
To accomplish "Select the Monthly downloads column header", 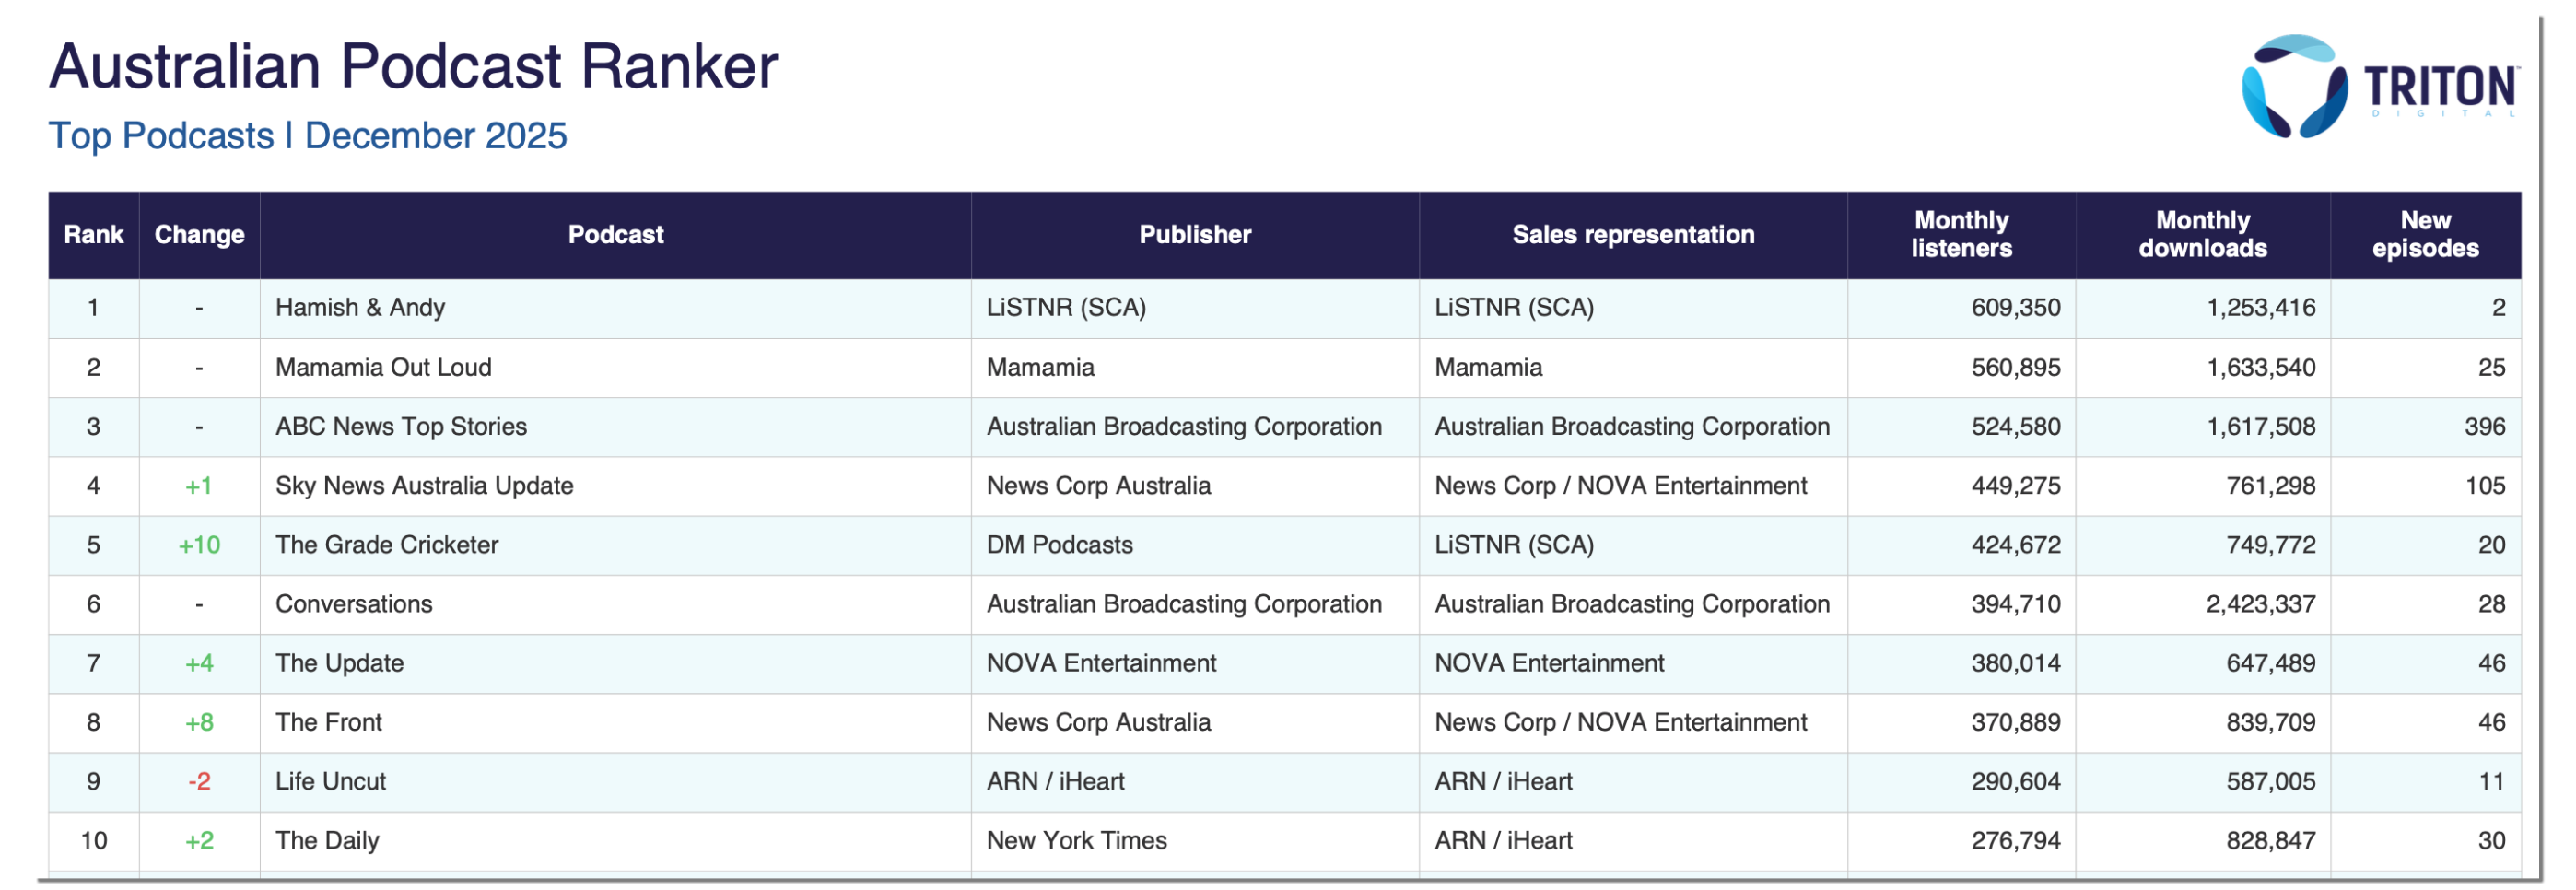I will [2202, 235].
